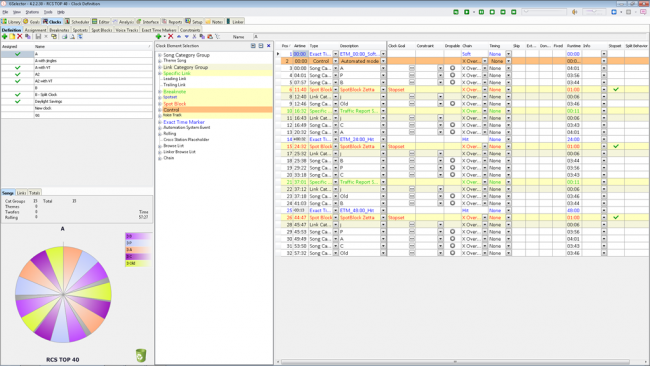Open Timing dropdown on row 1
The width and height of the screenshot is (650, 366).
509,54
